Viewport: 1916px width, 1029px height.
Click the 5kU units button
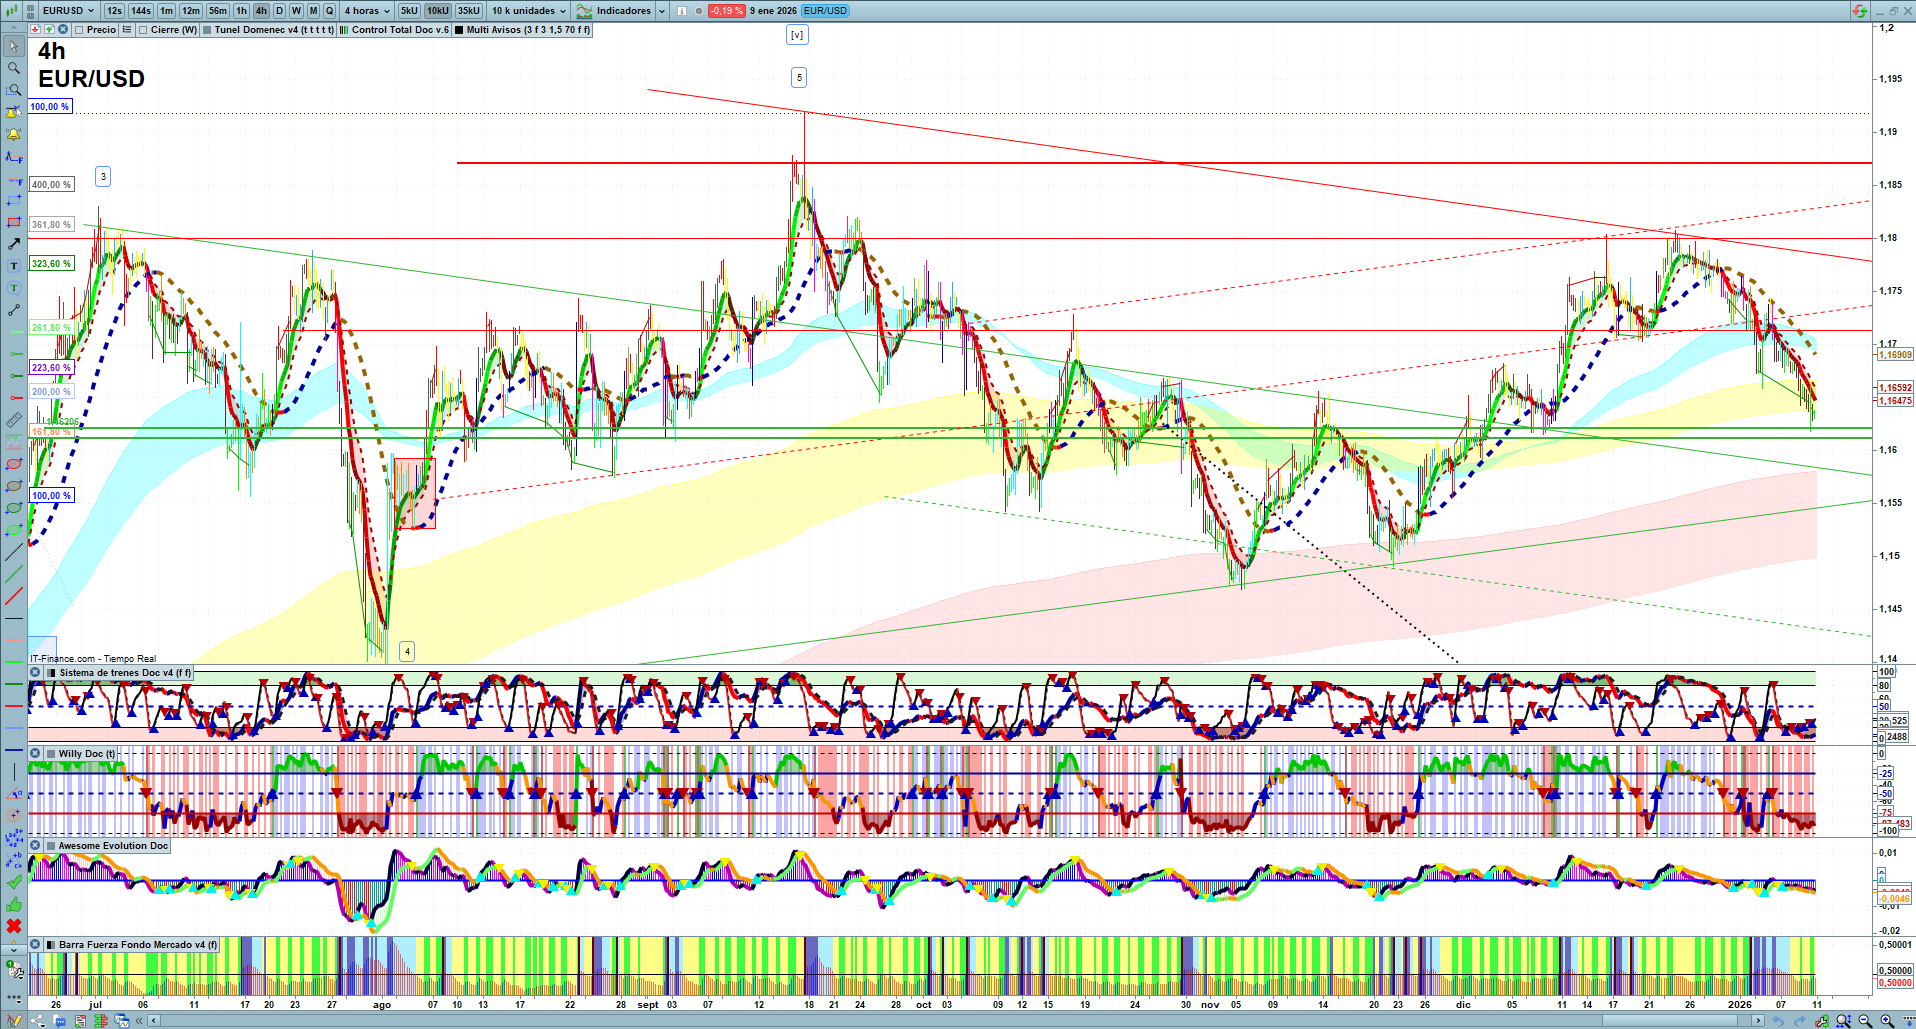pyautogui.click(x=409, y=11)
